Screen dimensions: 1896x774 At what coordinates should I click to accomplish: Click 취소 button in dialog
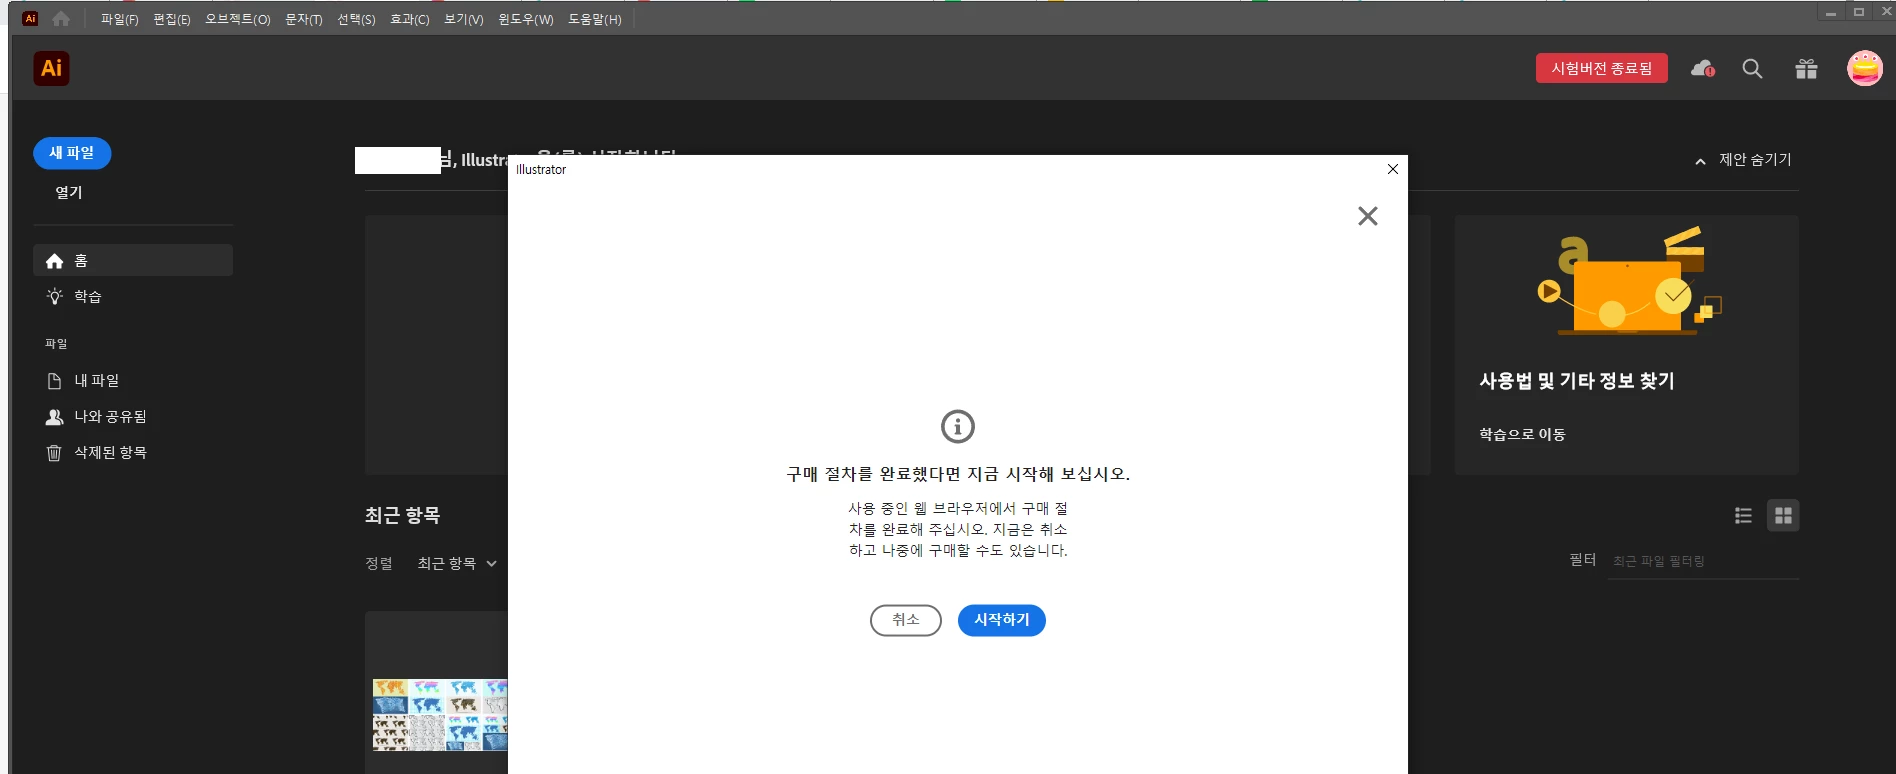pyautogui.click(x=906, y=620)
